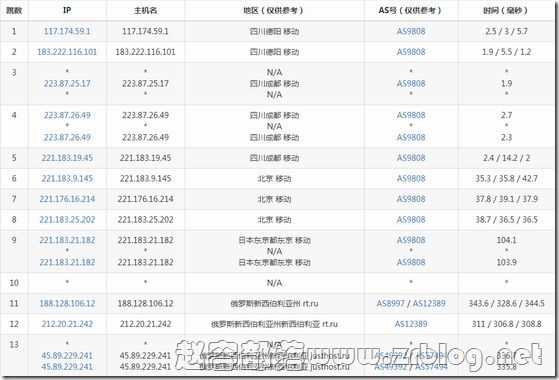Select the time value 2.4 / 14.2 / 2
The width and height of the screenshot is (559, 380).
pos(506,158)
